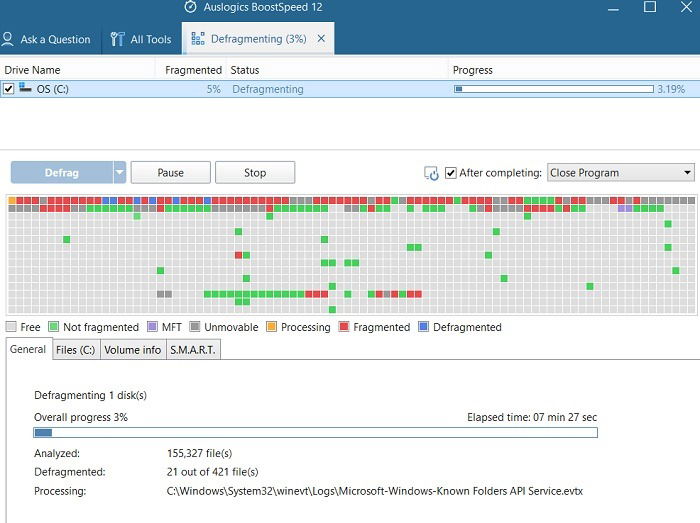This screenshot has width=700, height=523.
Task: Uncheck the OS (C:) drive checkbox
Action: 8,89
